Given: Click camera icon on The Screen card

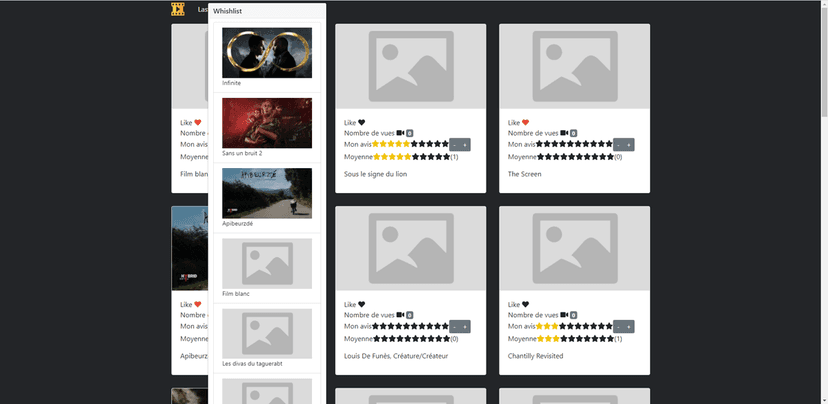Looking at the screenshot, I should (x=564, y=133).
